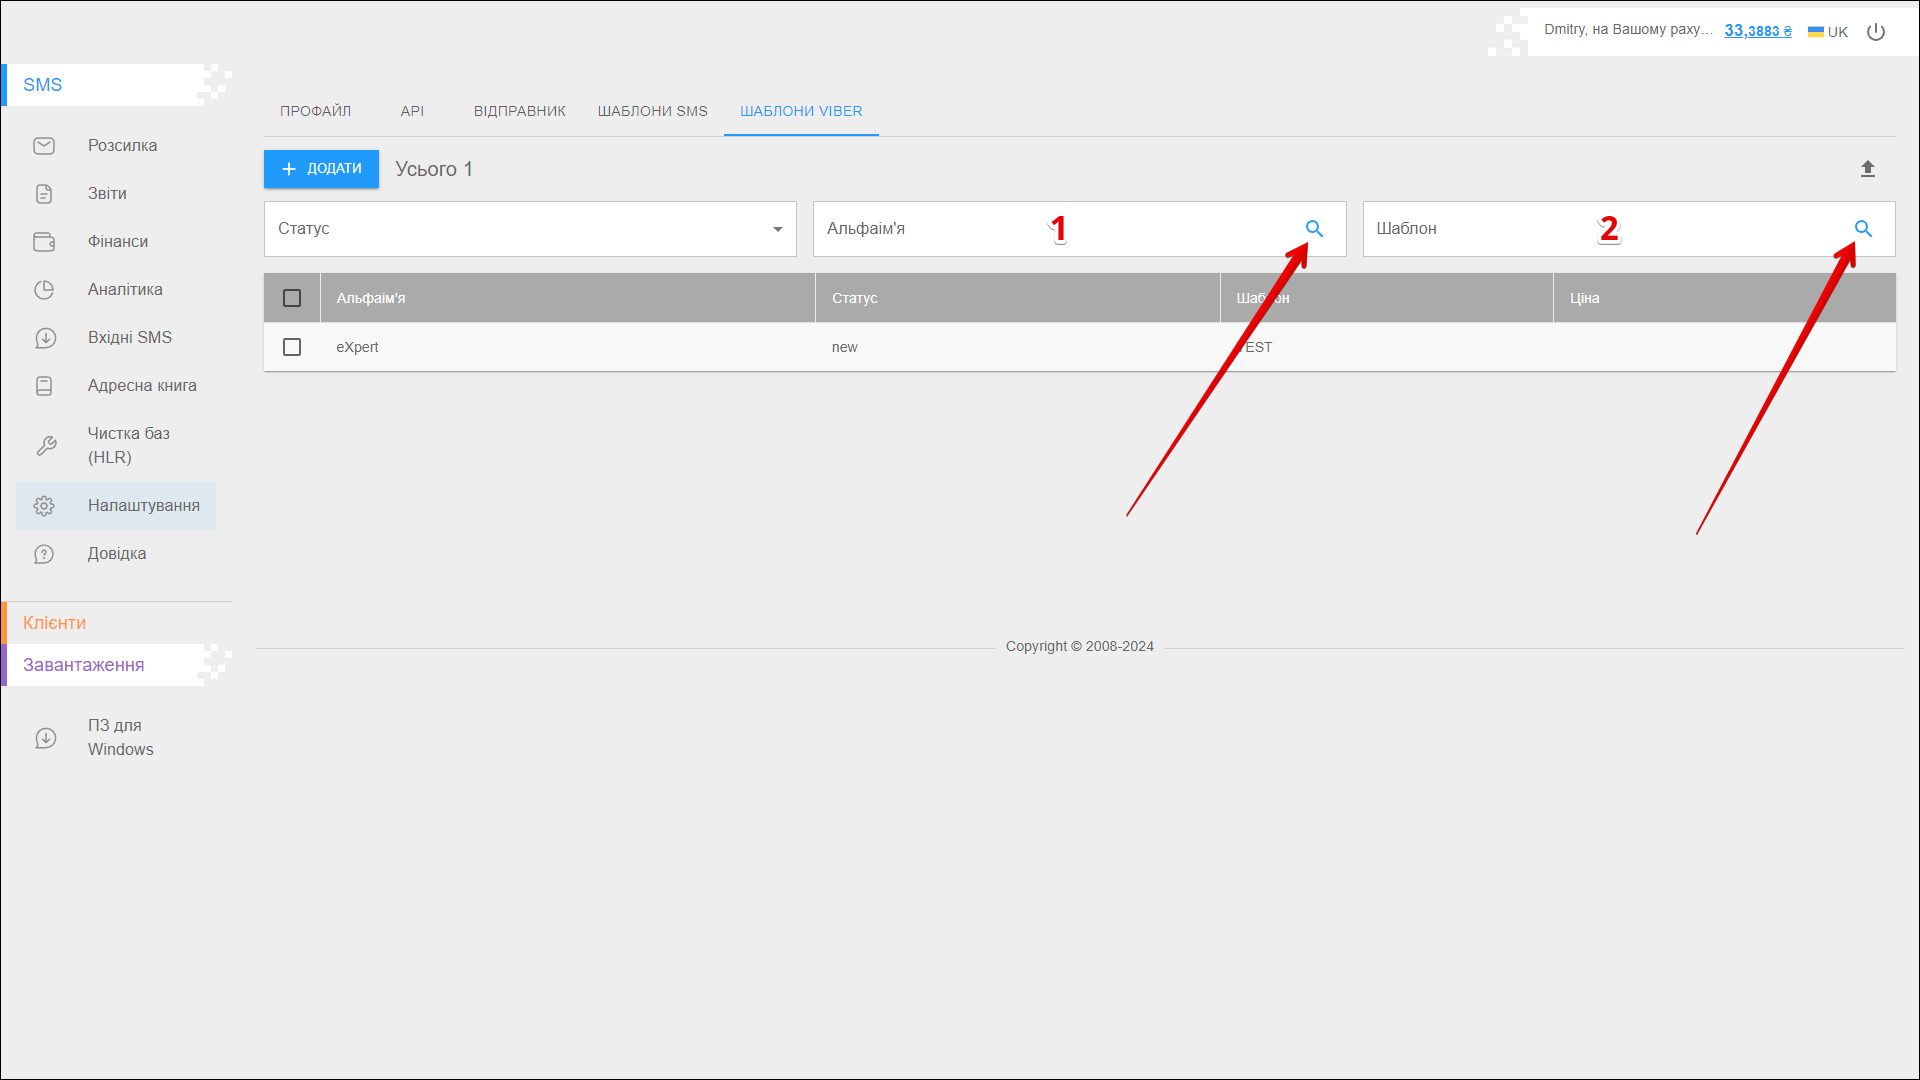This screenshot has width=1920, height=1080.
Task: Expand the Клієнти section
Action: 55,623
